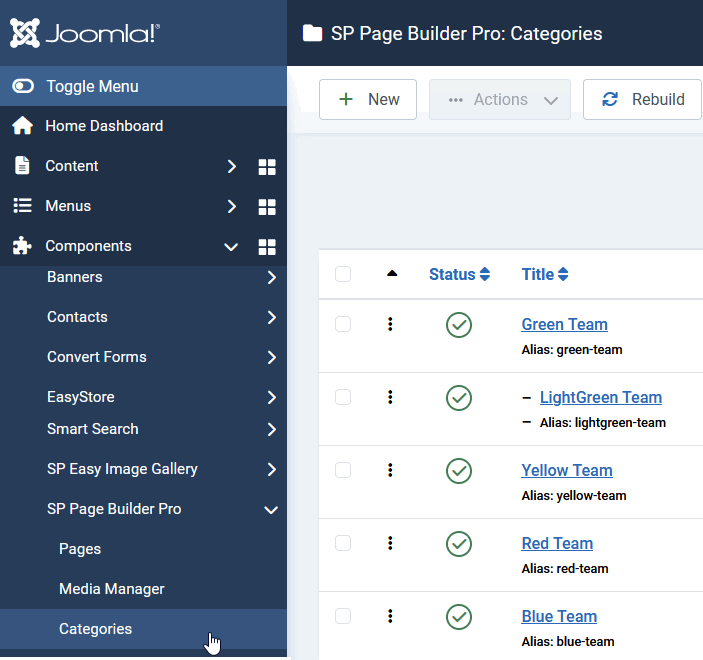Click Blue Team reorder dots handle
703x660 pixels.
[x=390, y=616]
